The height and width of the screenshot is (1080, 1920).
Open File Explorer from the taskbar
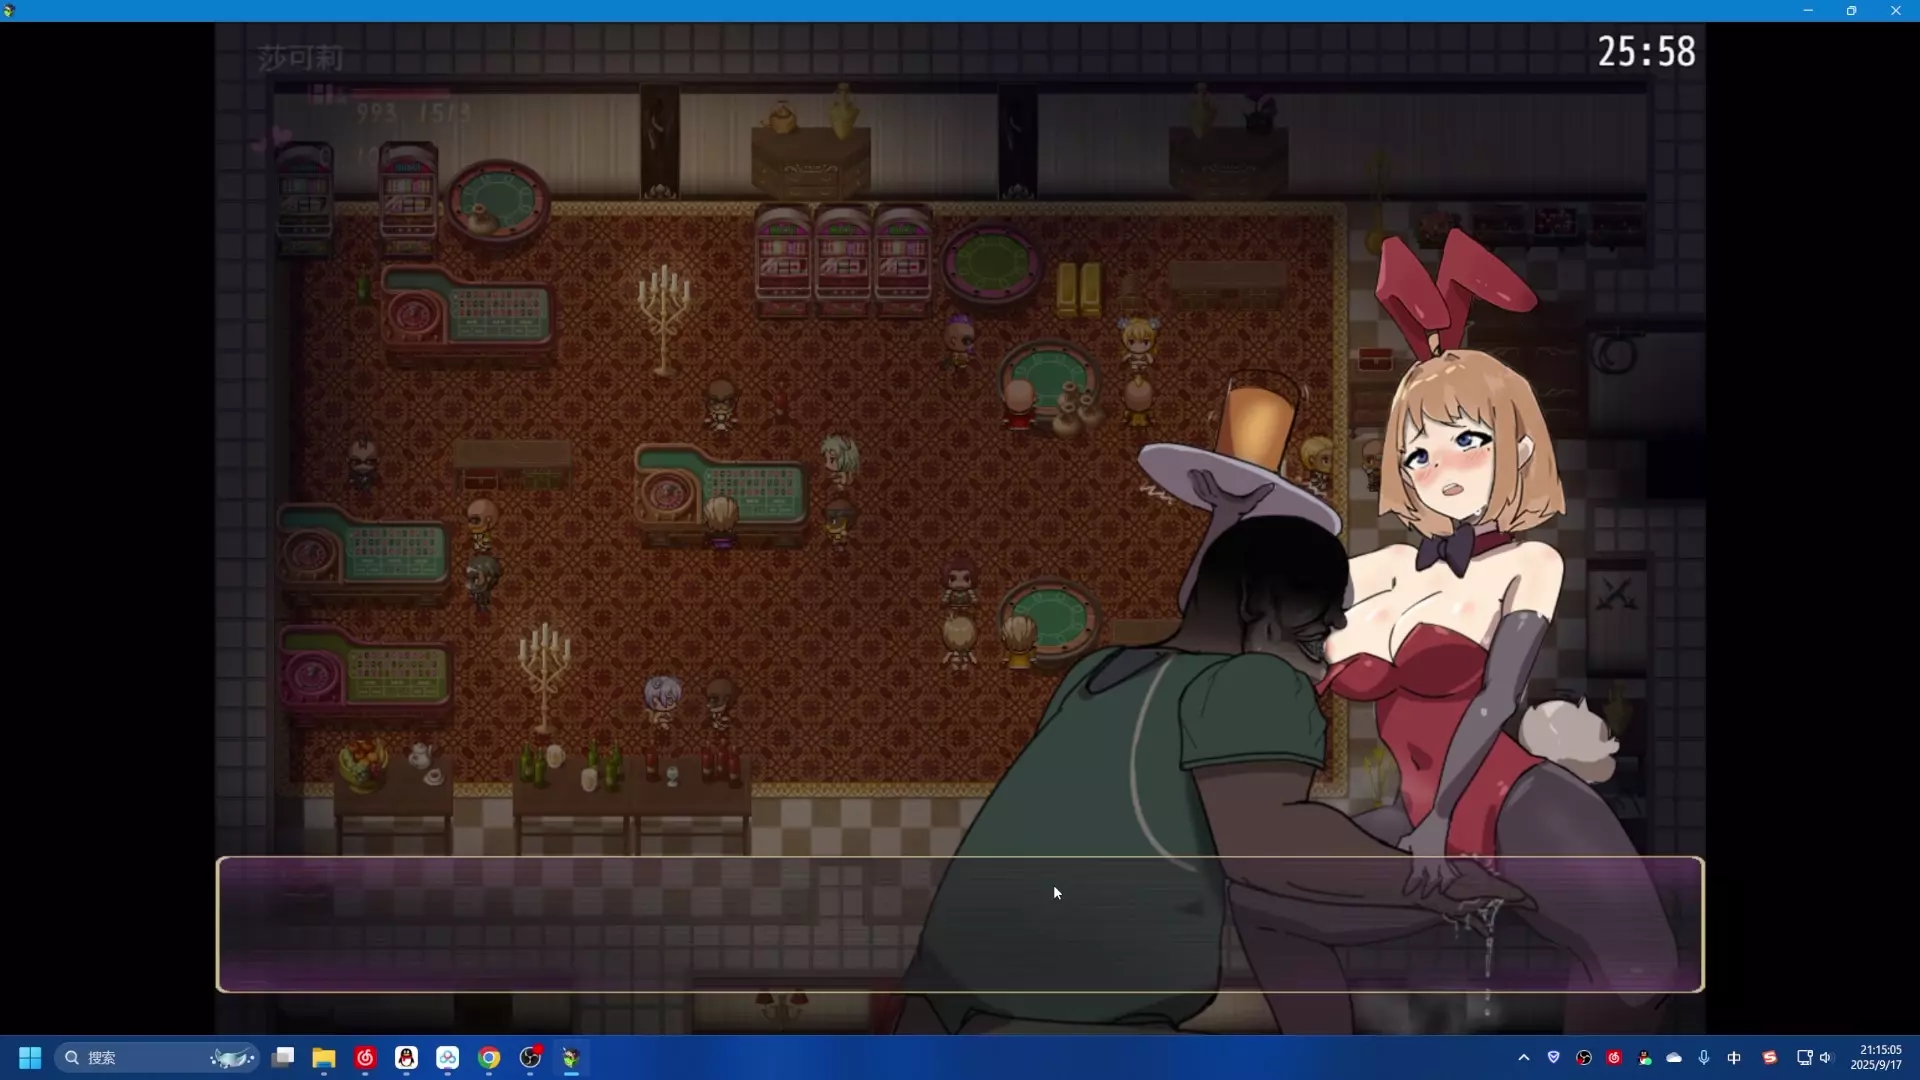click(x=324, y=1057)
